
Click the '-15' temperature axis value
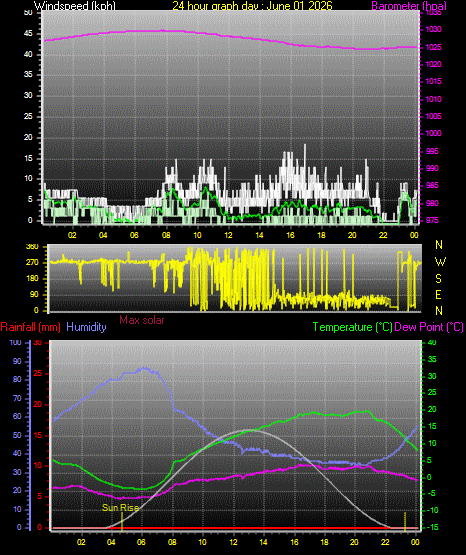click(x=432, y=527)
